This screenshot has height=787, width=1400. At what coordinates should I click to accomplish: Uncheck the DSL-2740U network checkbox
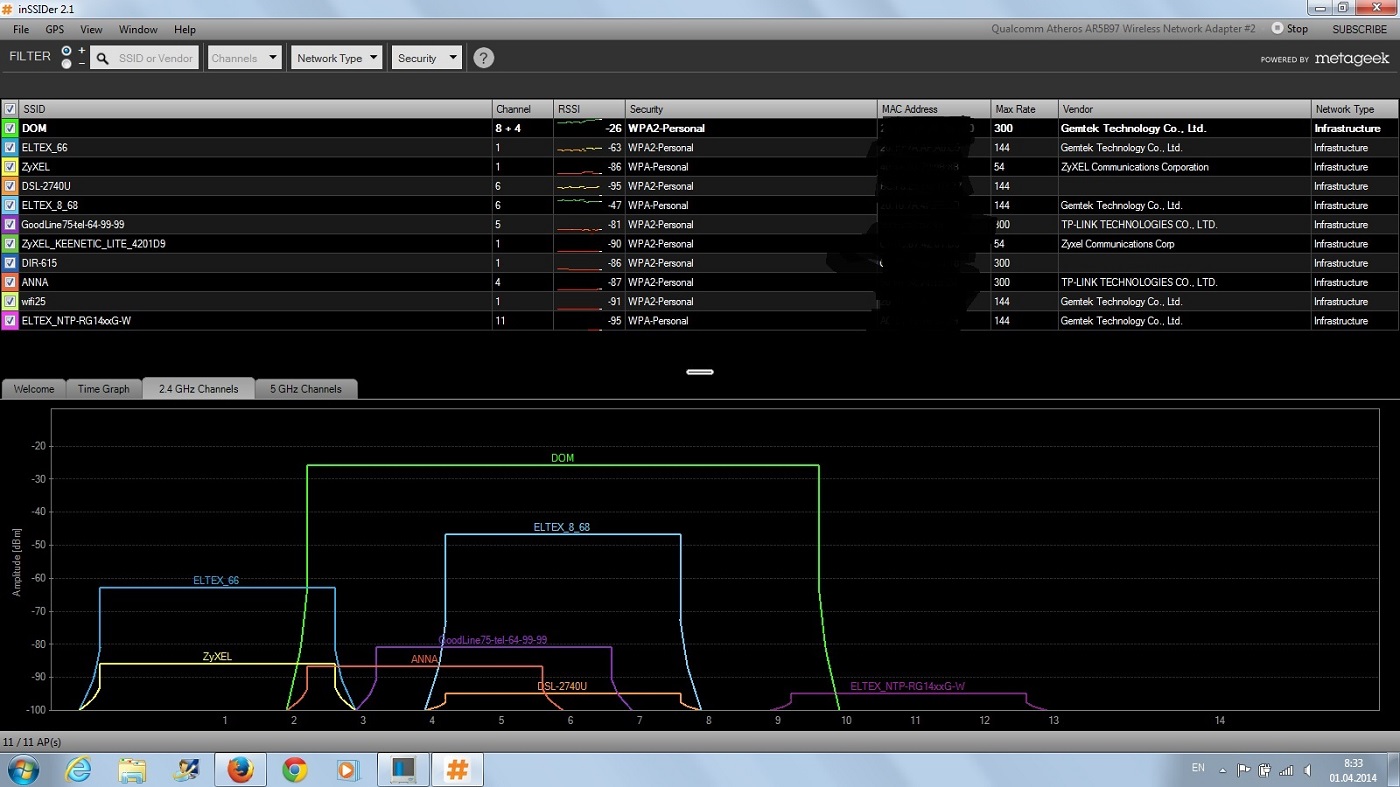pyautogui.click(x=10, y=186)
